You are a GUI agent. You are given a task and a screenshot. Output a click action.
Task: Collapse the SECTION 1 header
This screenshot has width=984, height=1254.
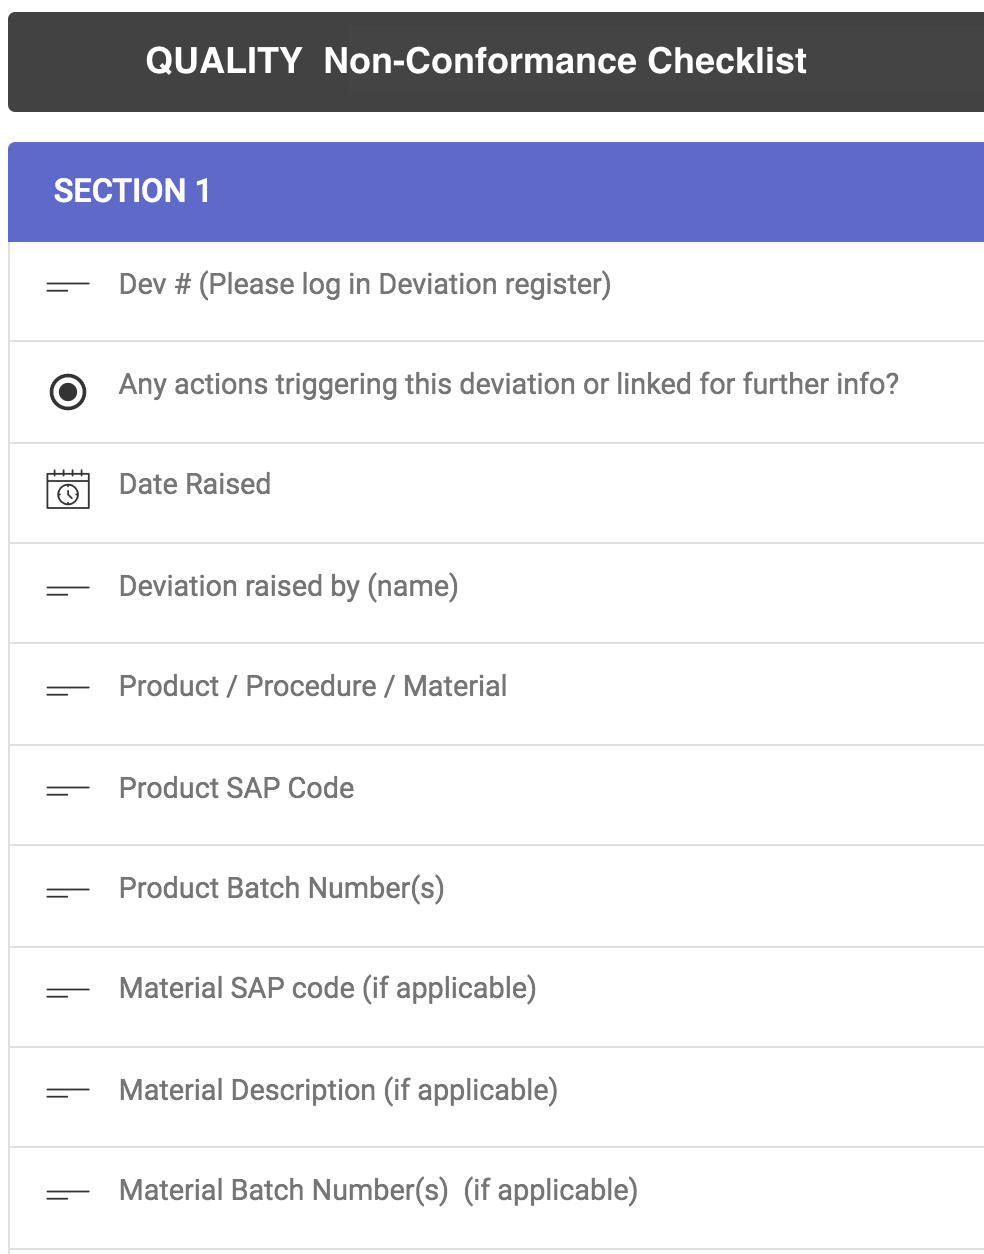click(x=132, y=191)
